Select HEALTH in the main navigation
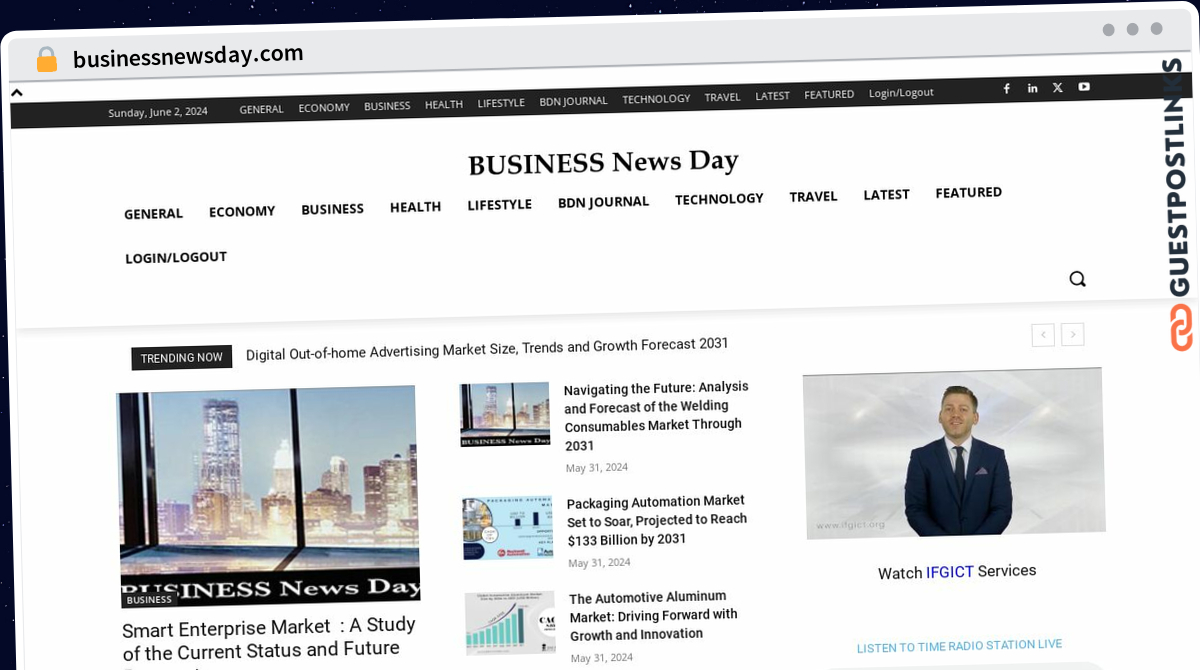1200x670 pixels. pyautogui.click(x=415, y=207)
